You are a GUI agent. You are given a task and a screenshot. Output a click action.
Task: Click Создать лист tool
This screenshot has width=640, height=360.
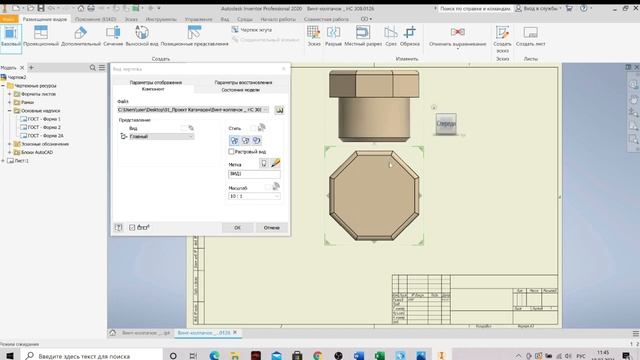click(x=530, y=36)
